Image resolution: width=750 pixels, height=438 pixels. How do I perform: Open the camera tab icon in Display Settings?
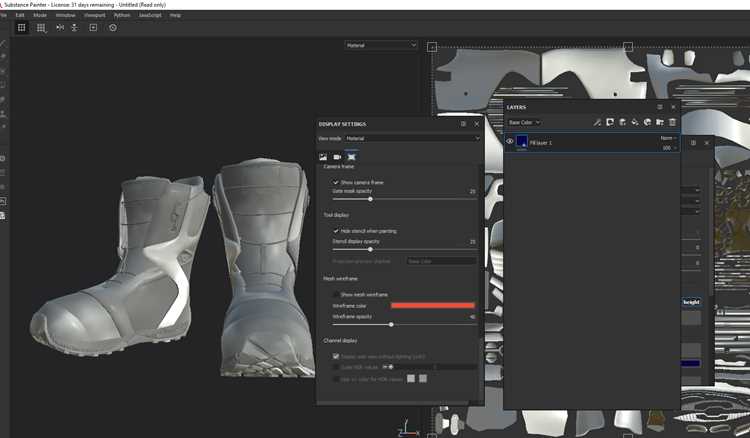tap(337, 157)
